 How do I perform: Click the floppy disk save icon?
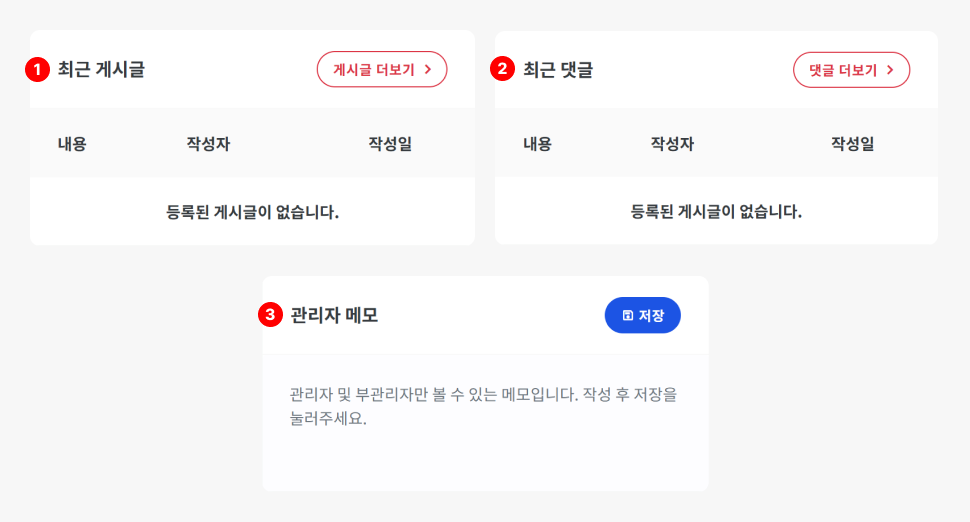628,315
